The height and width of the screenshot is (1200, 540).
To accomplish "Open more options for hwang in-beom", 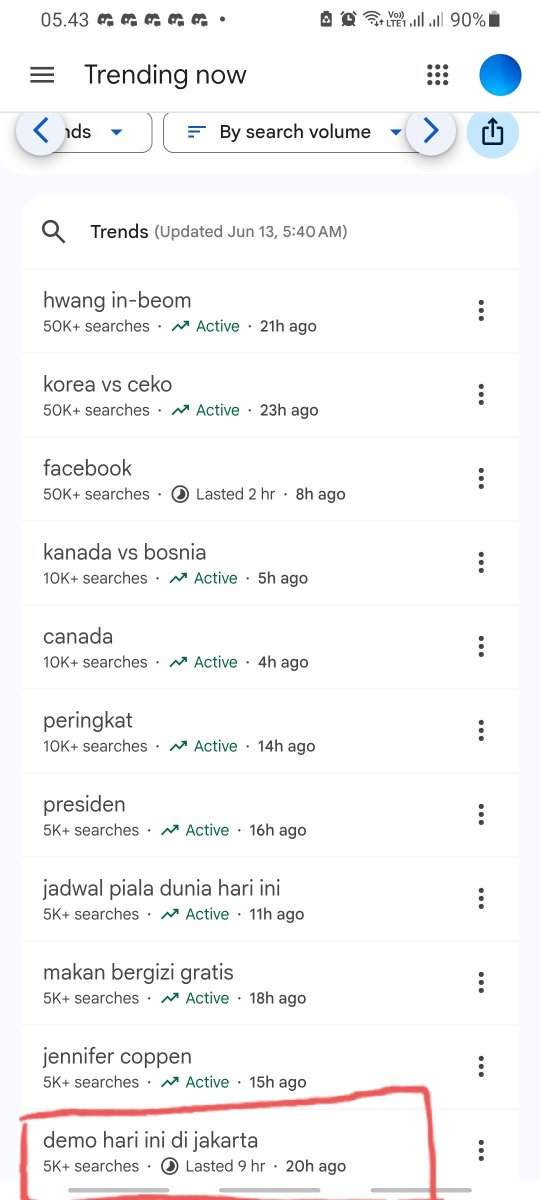I will pos(481,311).
